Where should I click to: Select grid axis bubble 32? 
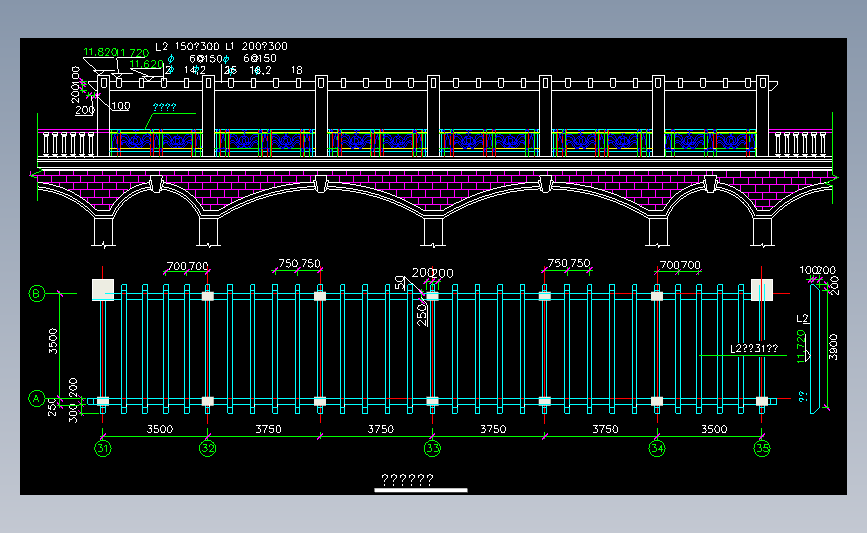pyautogui.click(x=207, y=448)
